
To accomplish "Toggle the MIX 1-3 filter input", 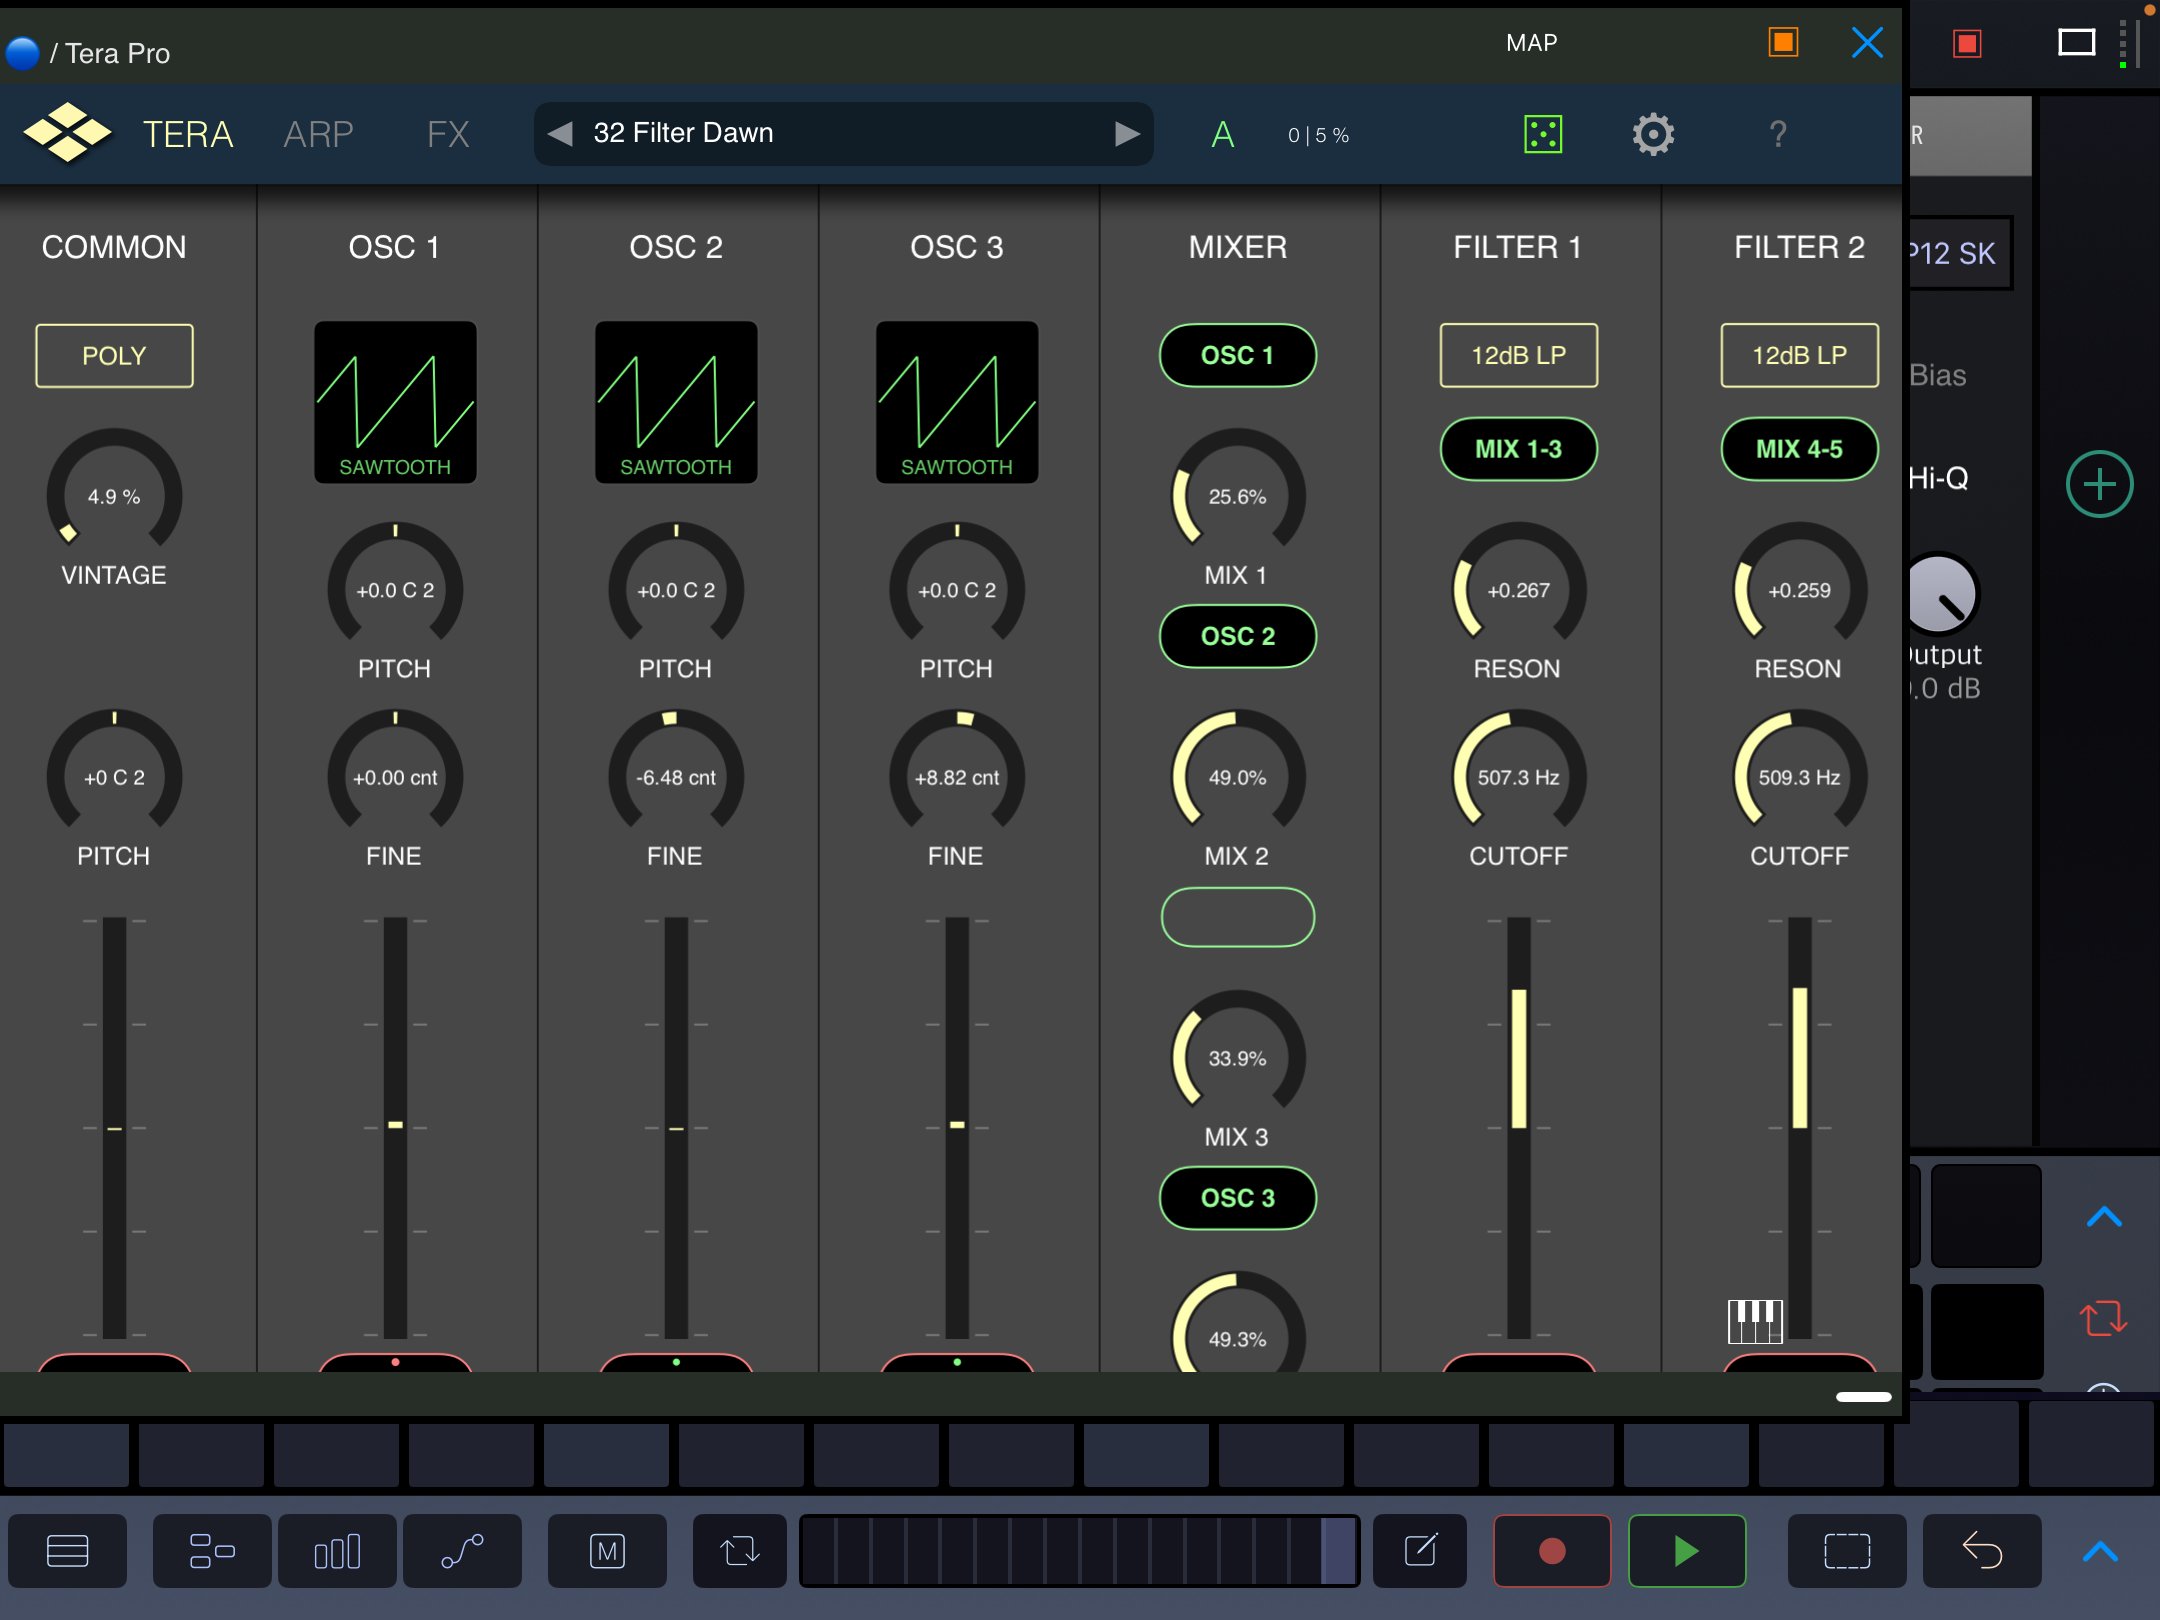I will coord(1519,449).
